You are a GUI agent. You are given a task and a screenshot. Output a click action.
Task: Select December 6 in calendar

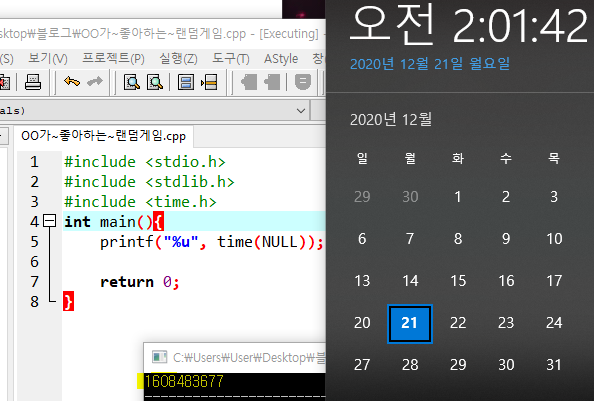(362, 239)
